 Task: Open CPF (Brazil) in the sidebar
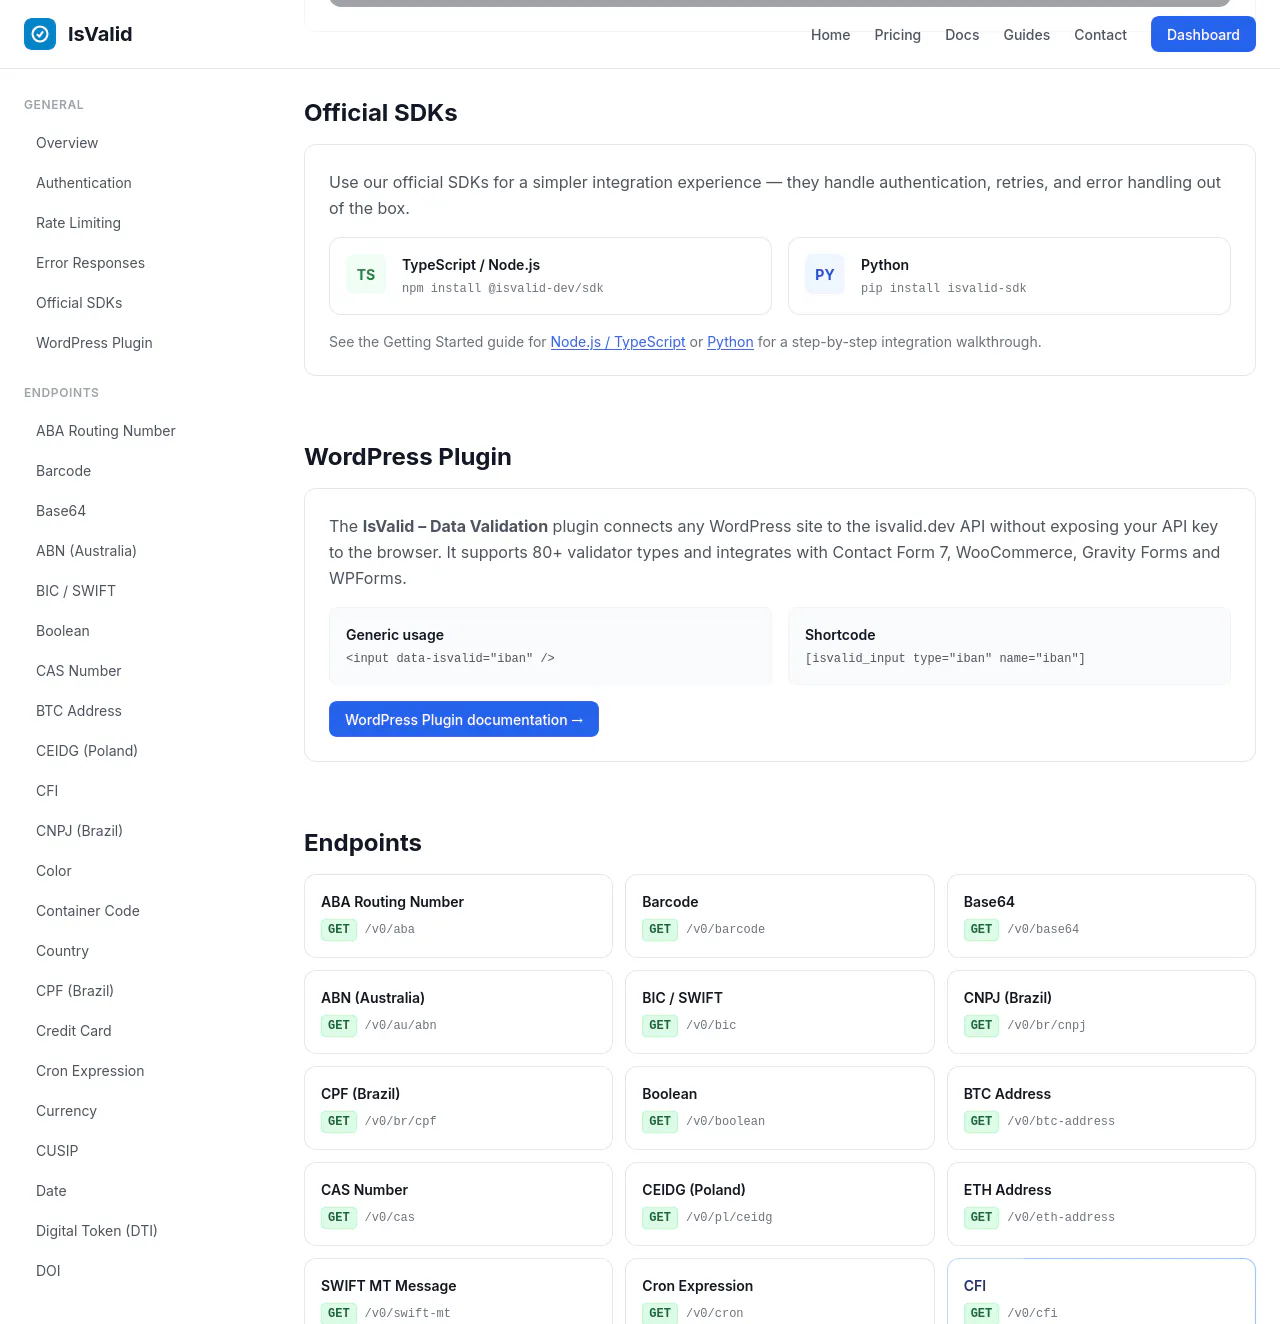[75, 991]
